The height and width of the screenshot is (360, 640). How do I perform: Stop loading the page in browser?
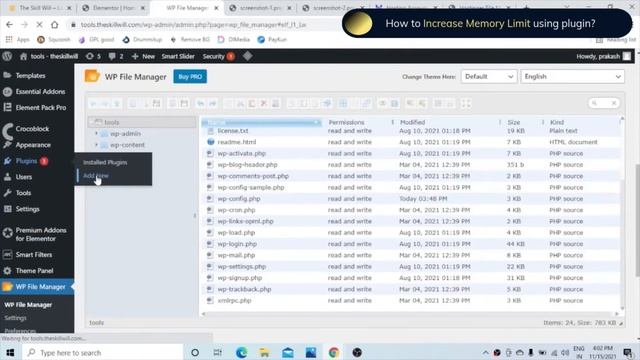[39, 24]
